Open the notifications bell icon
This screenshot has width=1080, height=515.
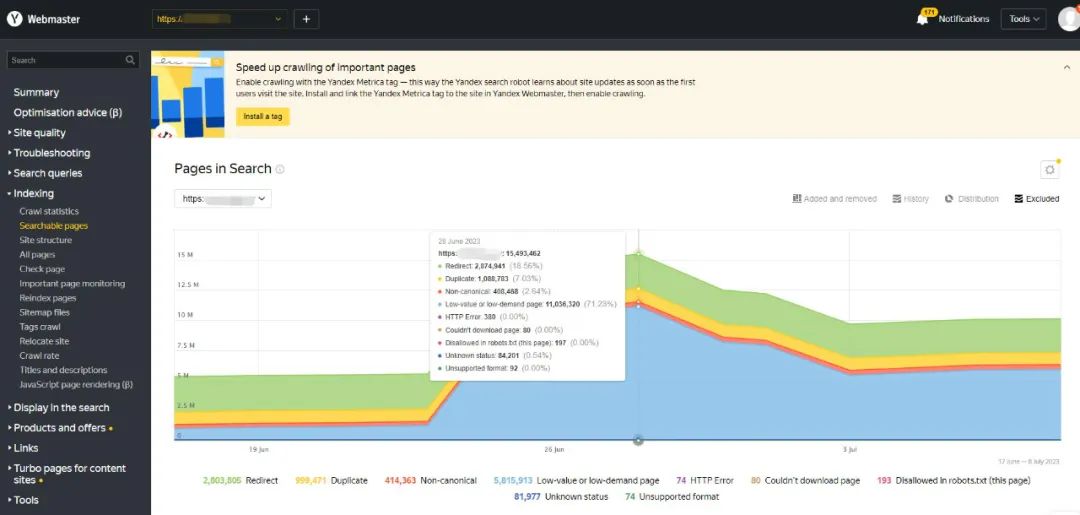coord(922,19)
